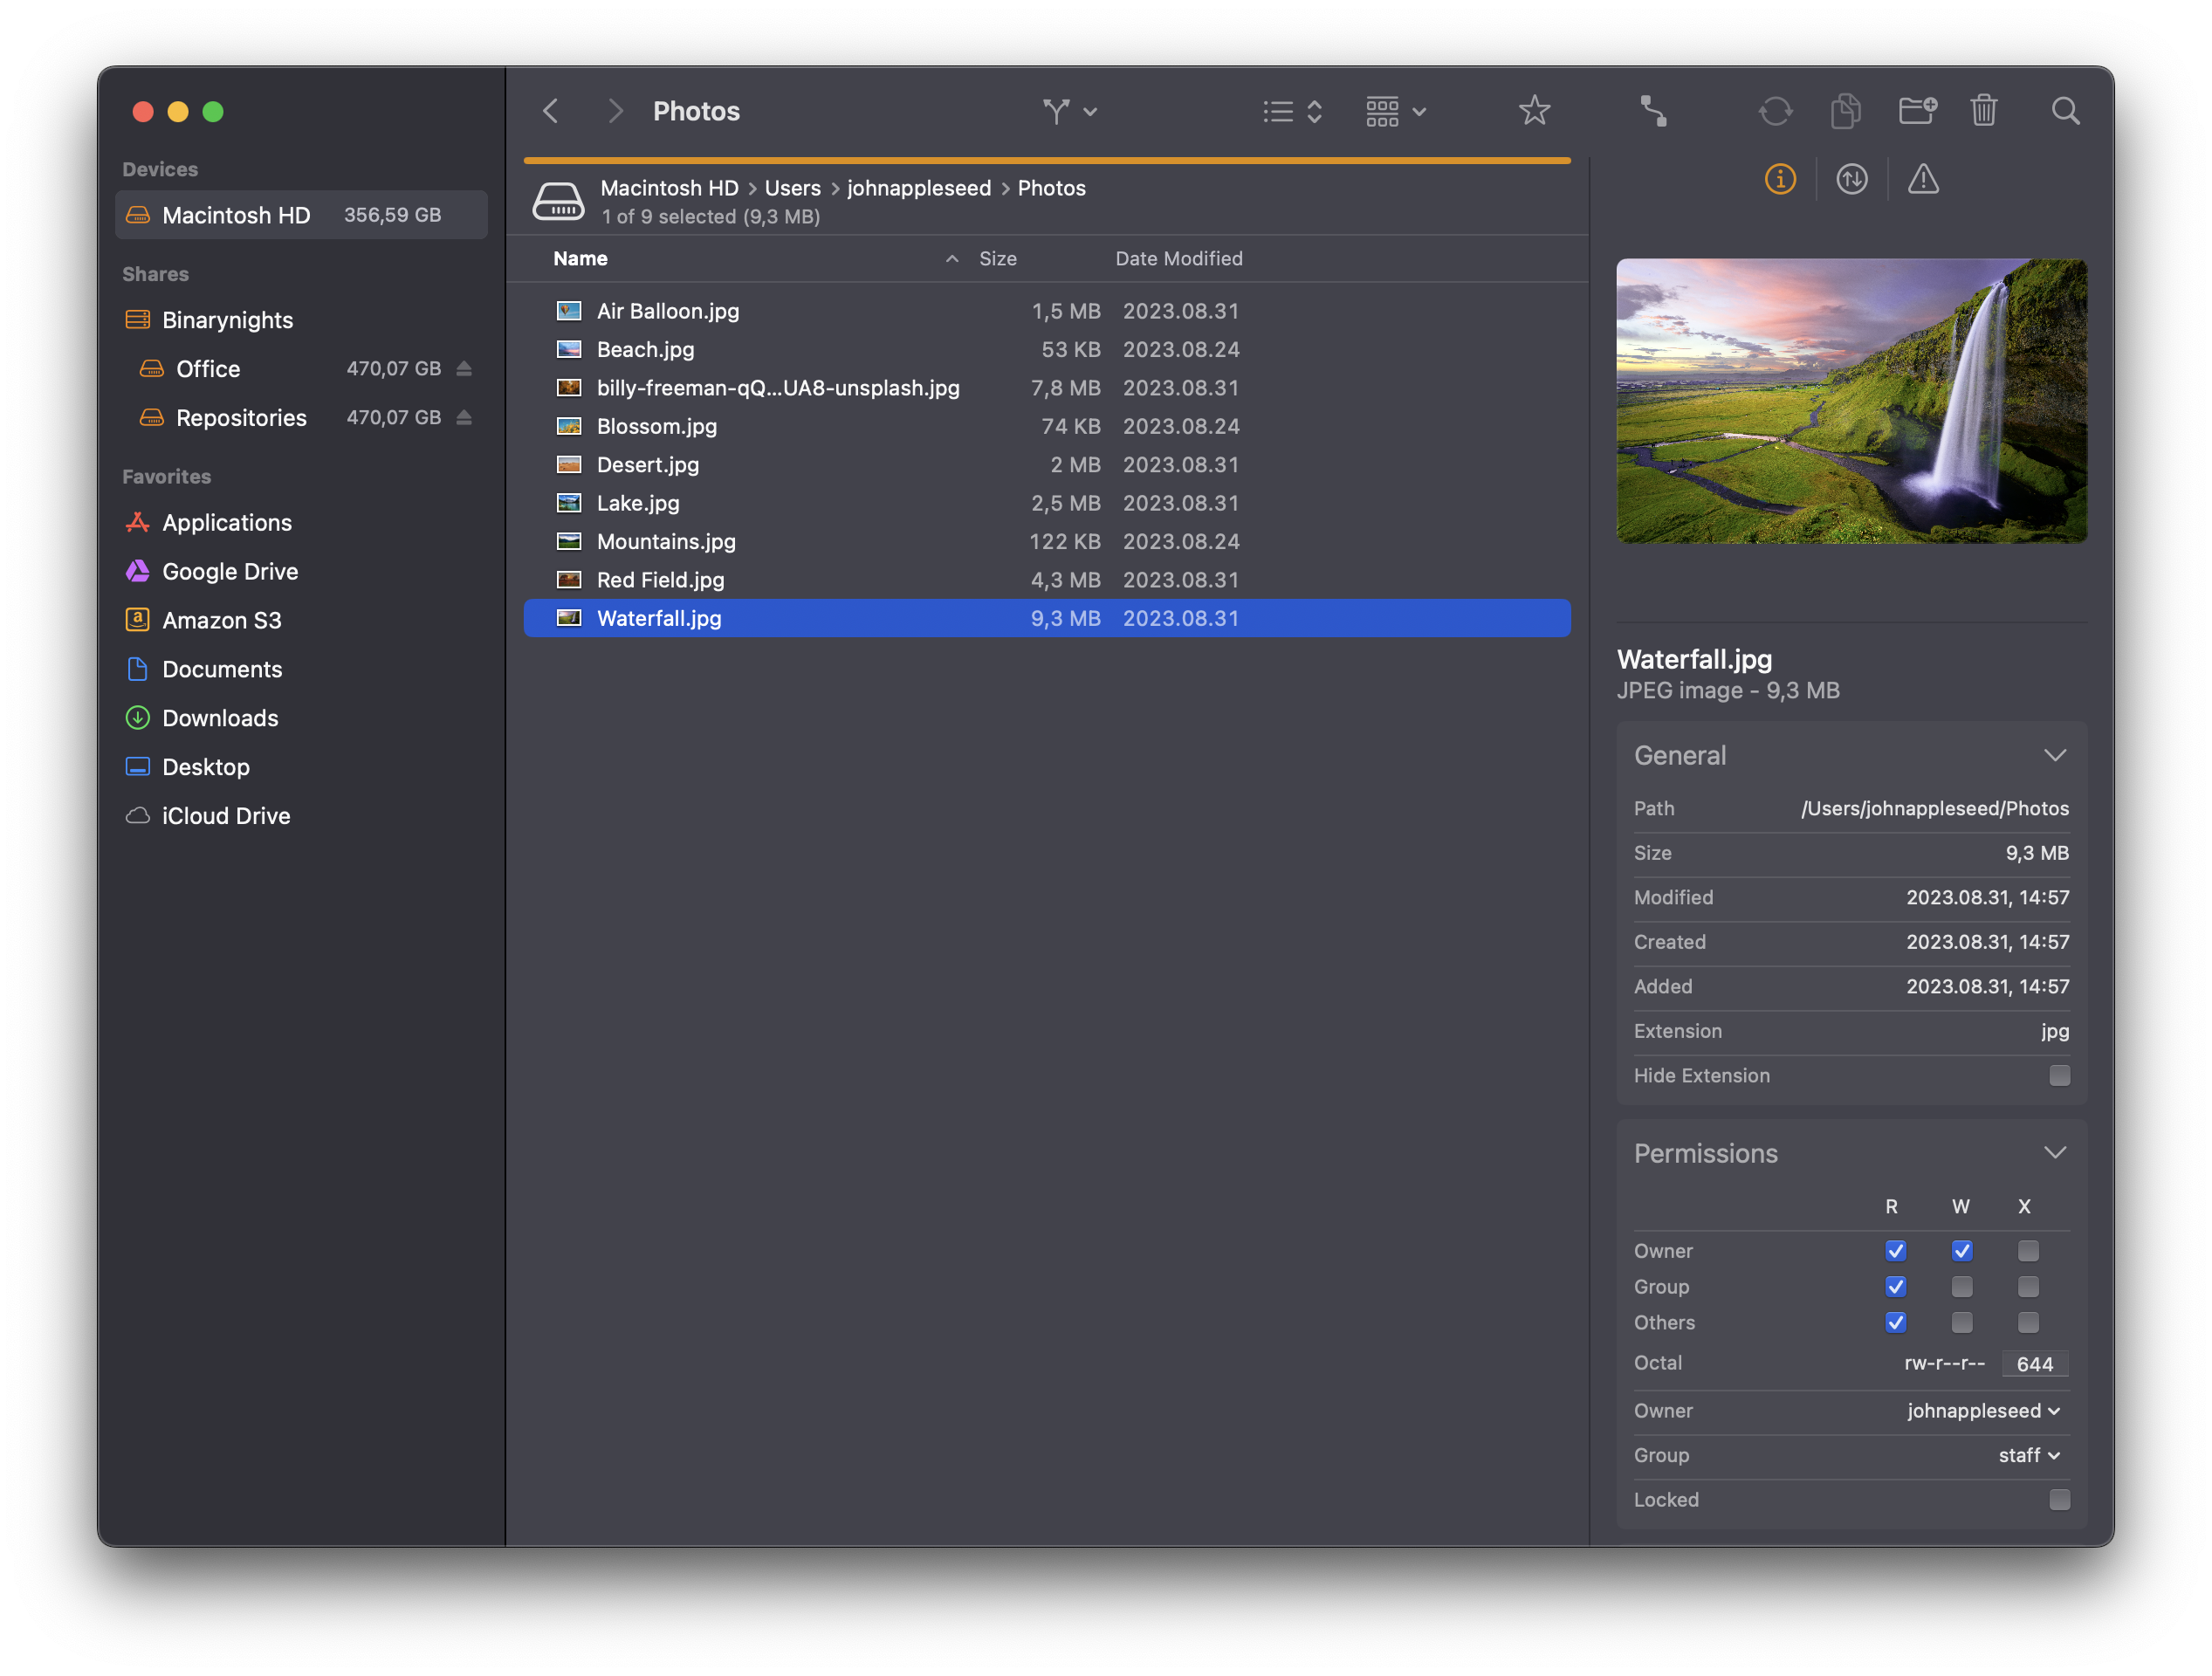Open the Group staff dropdown
Screen dimensions: 2212x1676
pos(2029,1456)
